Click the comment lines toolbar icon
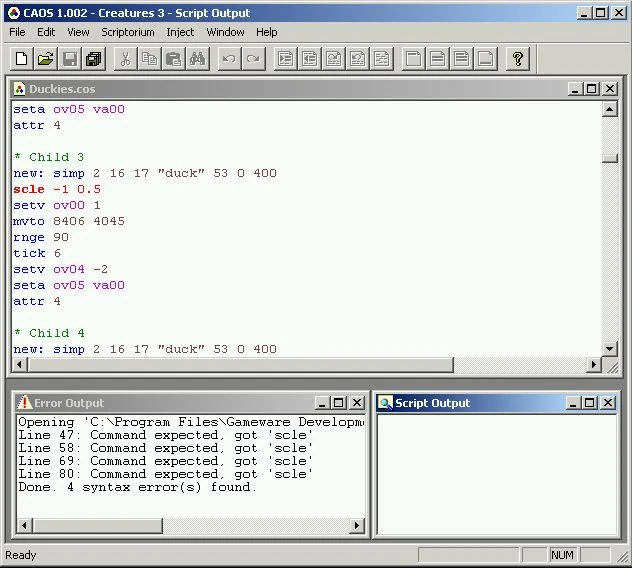The height and width of the screenshot is (568, 632). [333, 59]
